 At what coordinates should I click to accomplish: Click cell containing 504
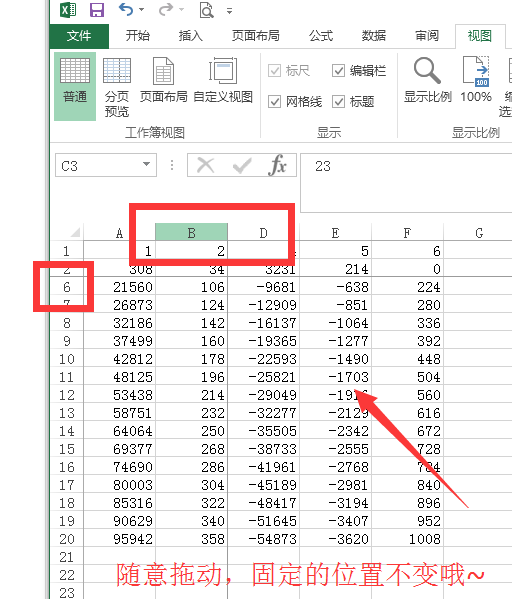click(407, 377)
